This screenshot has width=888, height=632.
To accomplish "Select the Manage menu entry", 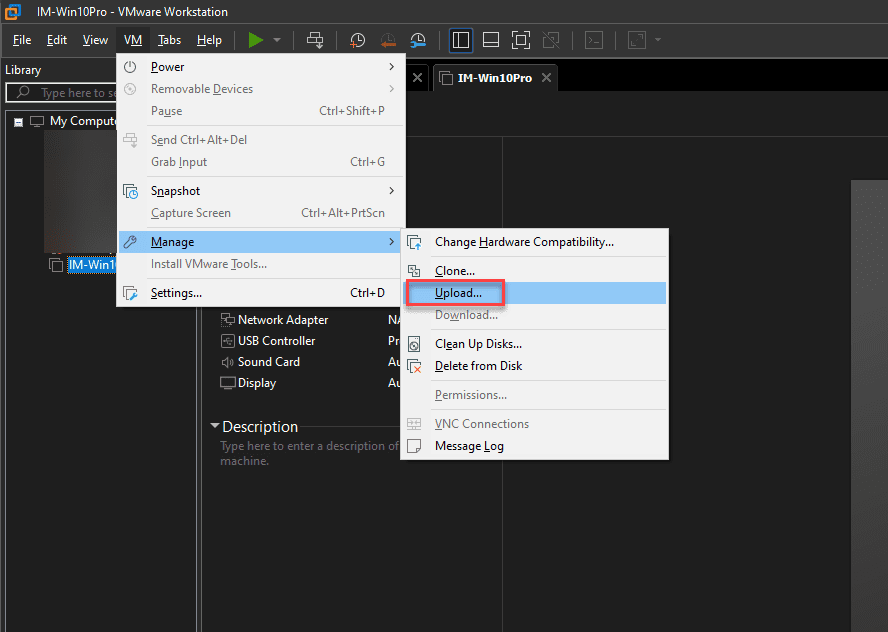I will click(261, 242).
